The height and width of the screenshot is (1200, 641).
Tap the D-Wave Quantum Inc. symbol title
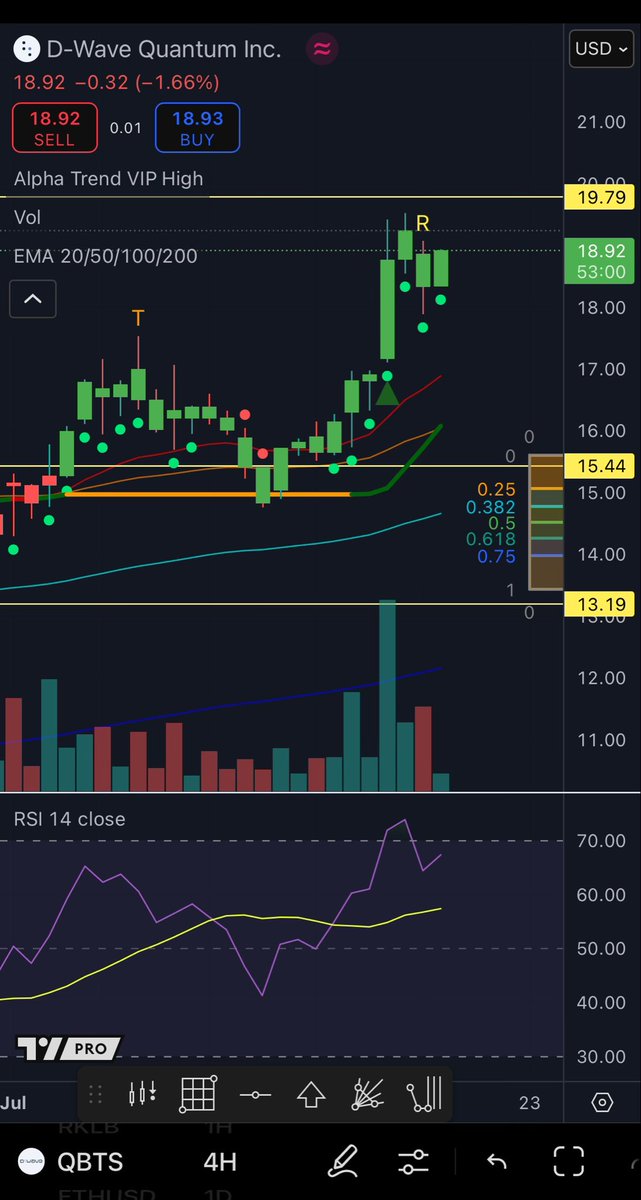165,48
